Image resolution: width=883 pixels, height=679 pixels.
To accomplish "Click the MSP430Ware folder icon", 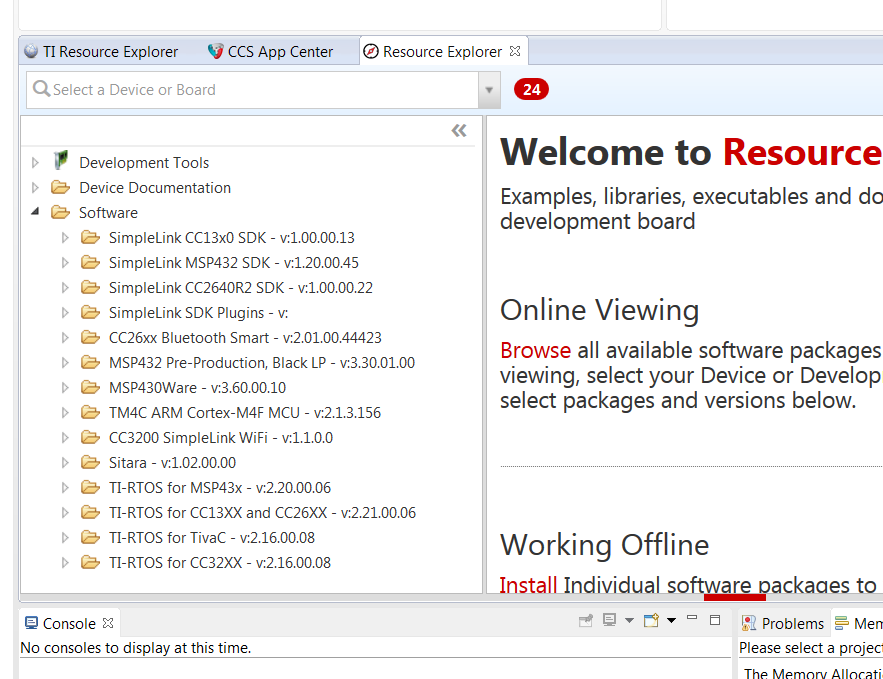I will coord(90,387).
